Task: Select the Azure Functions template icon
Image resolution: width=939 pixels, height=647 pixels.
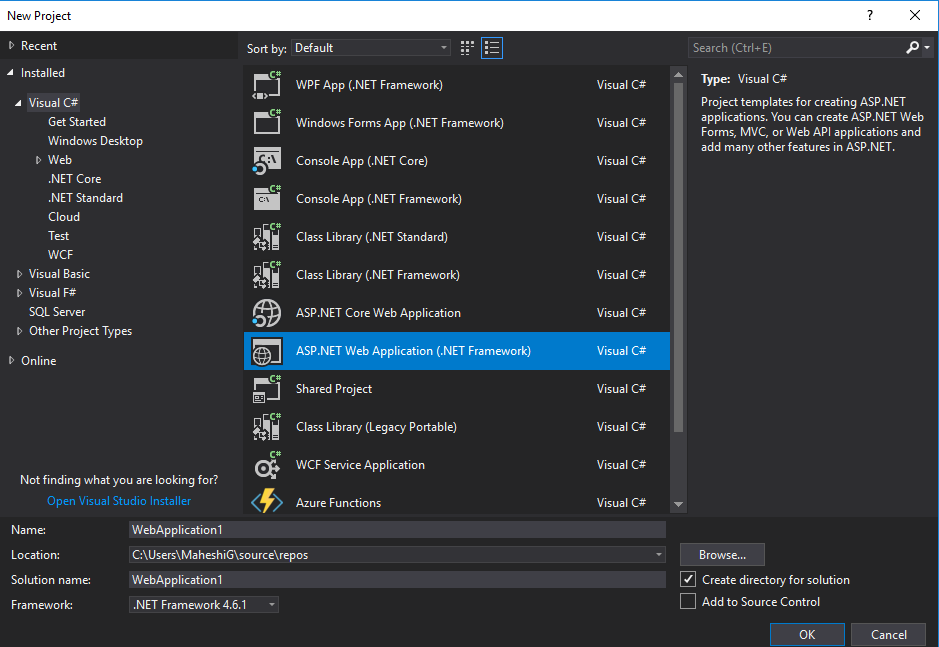Action: [266, 502]
